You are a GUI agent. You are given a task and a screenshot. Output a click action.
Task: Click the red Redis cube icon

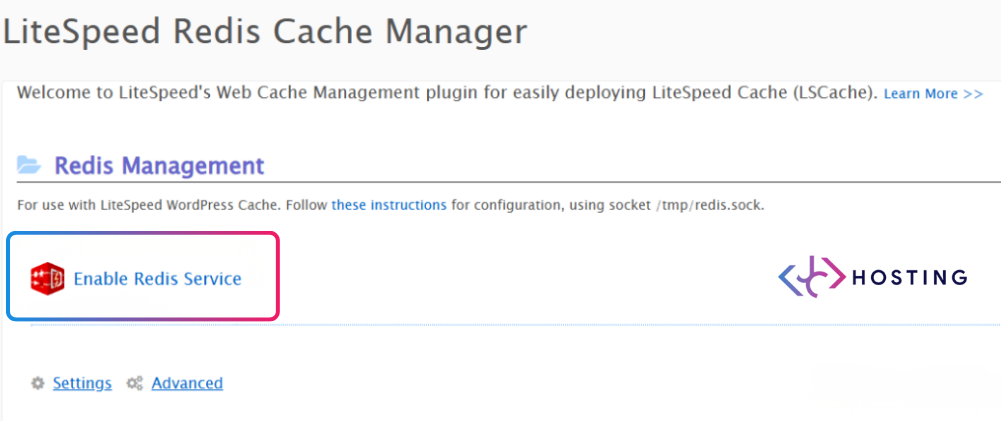coord(47,278)
